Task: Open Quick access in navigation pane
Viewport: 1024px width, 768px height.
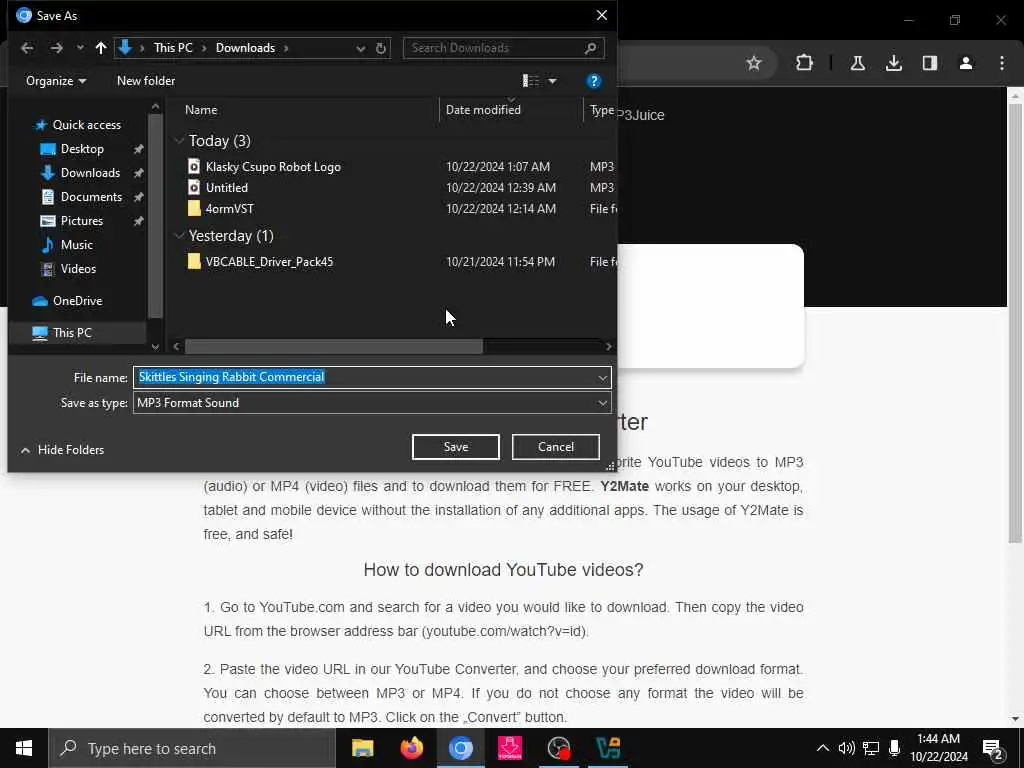Action: 86,125
